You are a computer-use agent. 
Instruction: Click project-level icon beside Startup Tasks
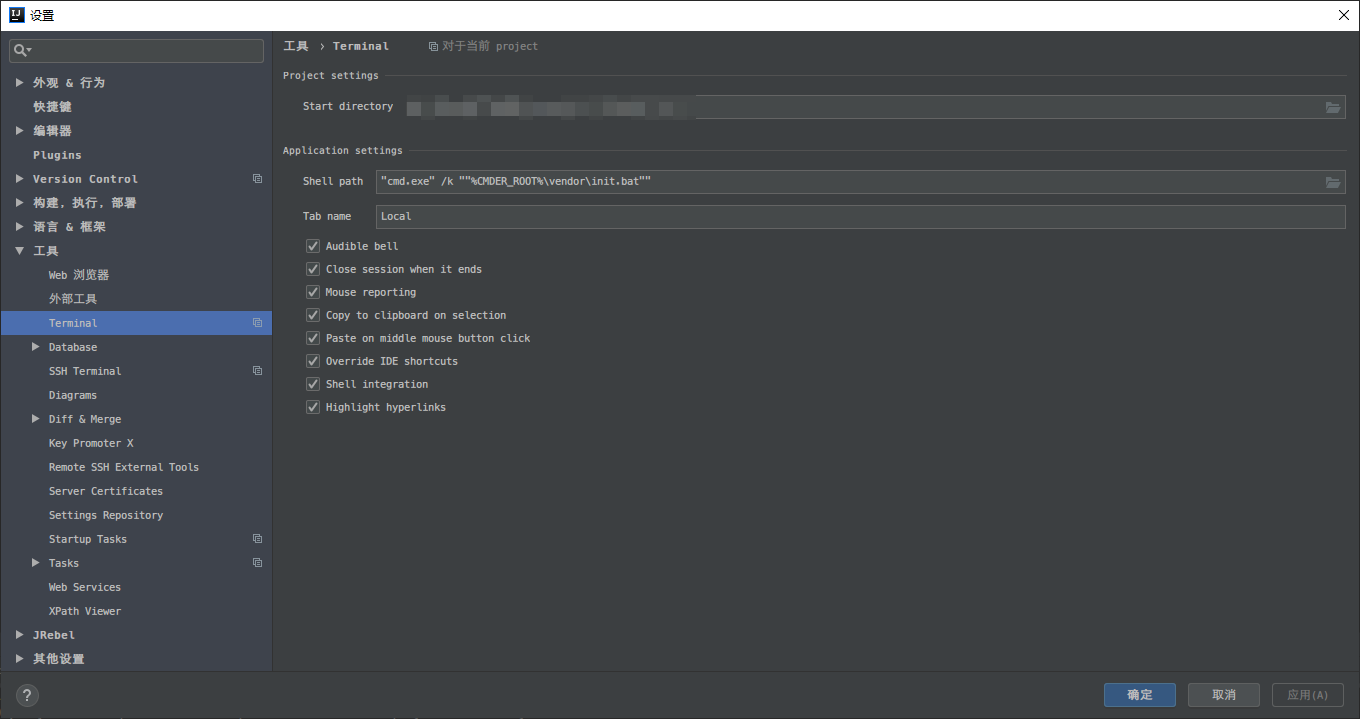point(257,539)
